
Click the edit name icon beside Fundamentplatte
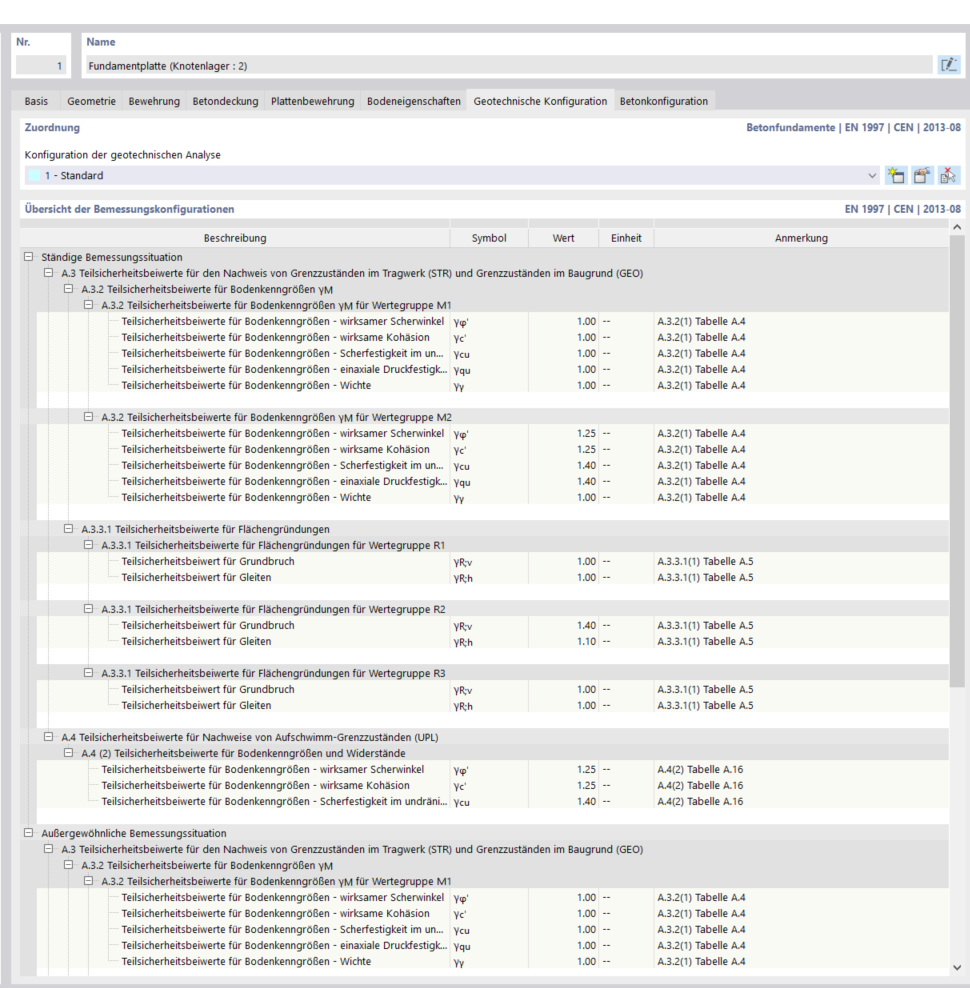(x=949, y=65)
